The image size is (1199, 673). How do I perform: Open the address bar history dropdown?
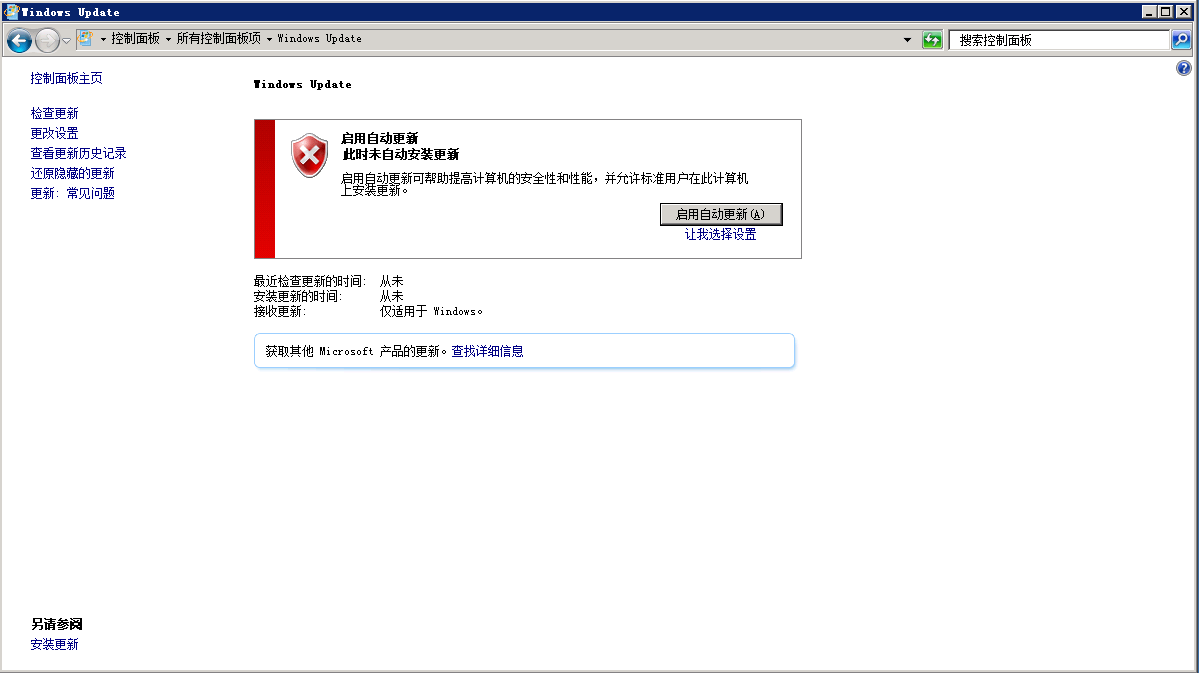pos(908,40)
